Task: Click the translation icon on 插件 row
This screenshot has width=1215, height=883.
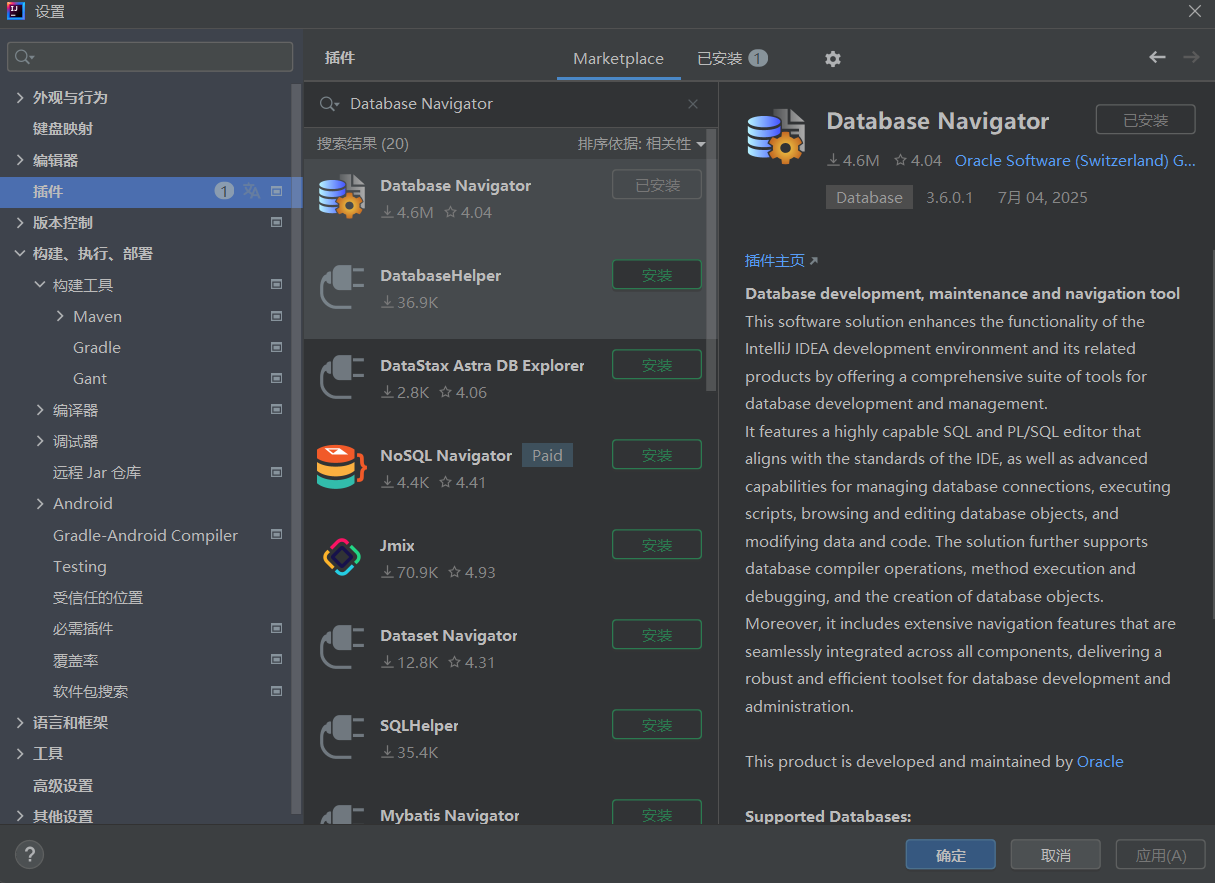Action: pyautogui.click(x=252, y=191)
